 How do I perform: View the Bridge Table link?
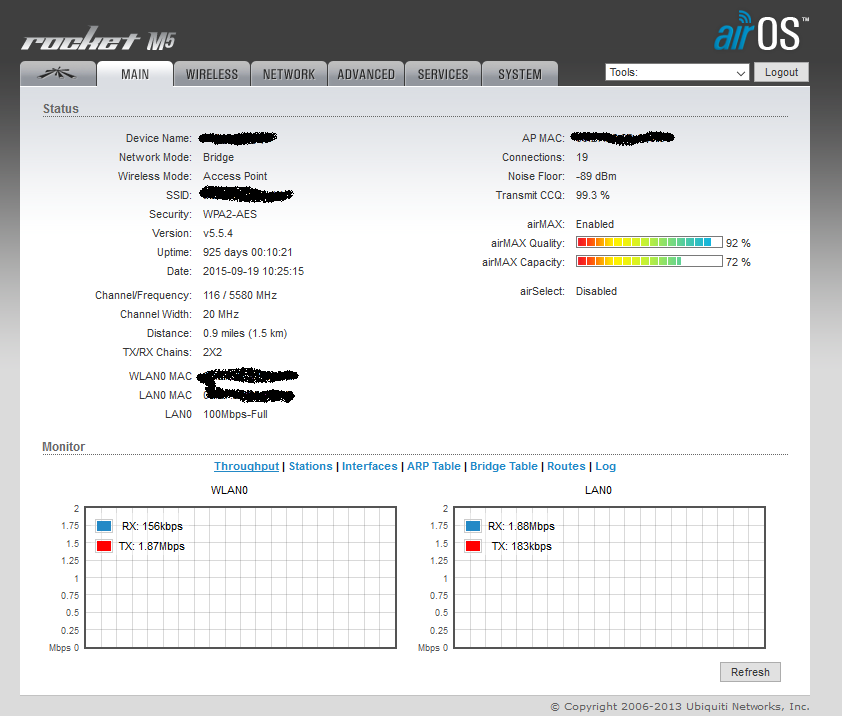tap(504, 466)
